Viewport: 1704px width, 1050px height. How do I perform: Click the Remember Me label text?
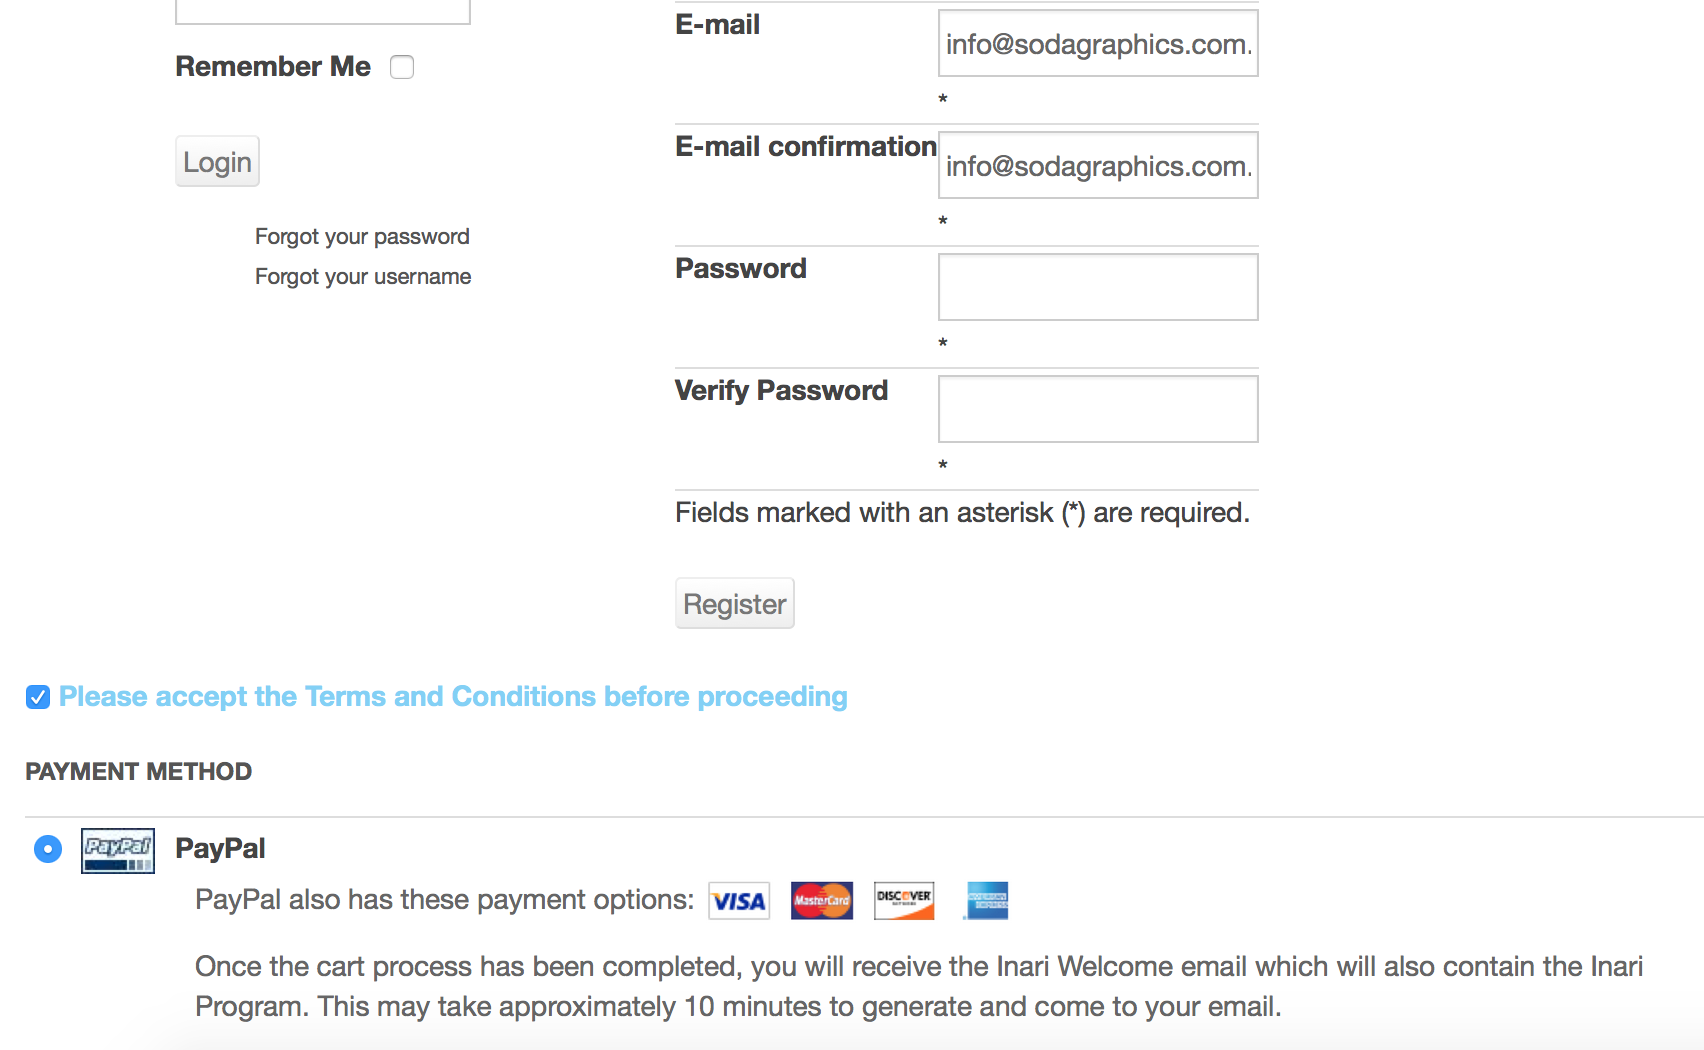coord(273,67)
